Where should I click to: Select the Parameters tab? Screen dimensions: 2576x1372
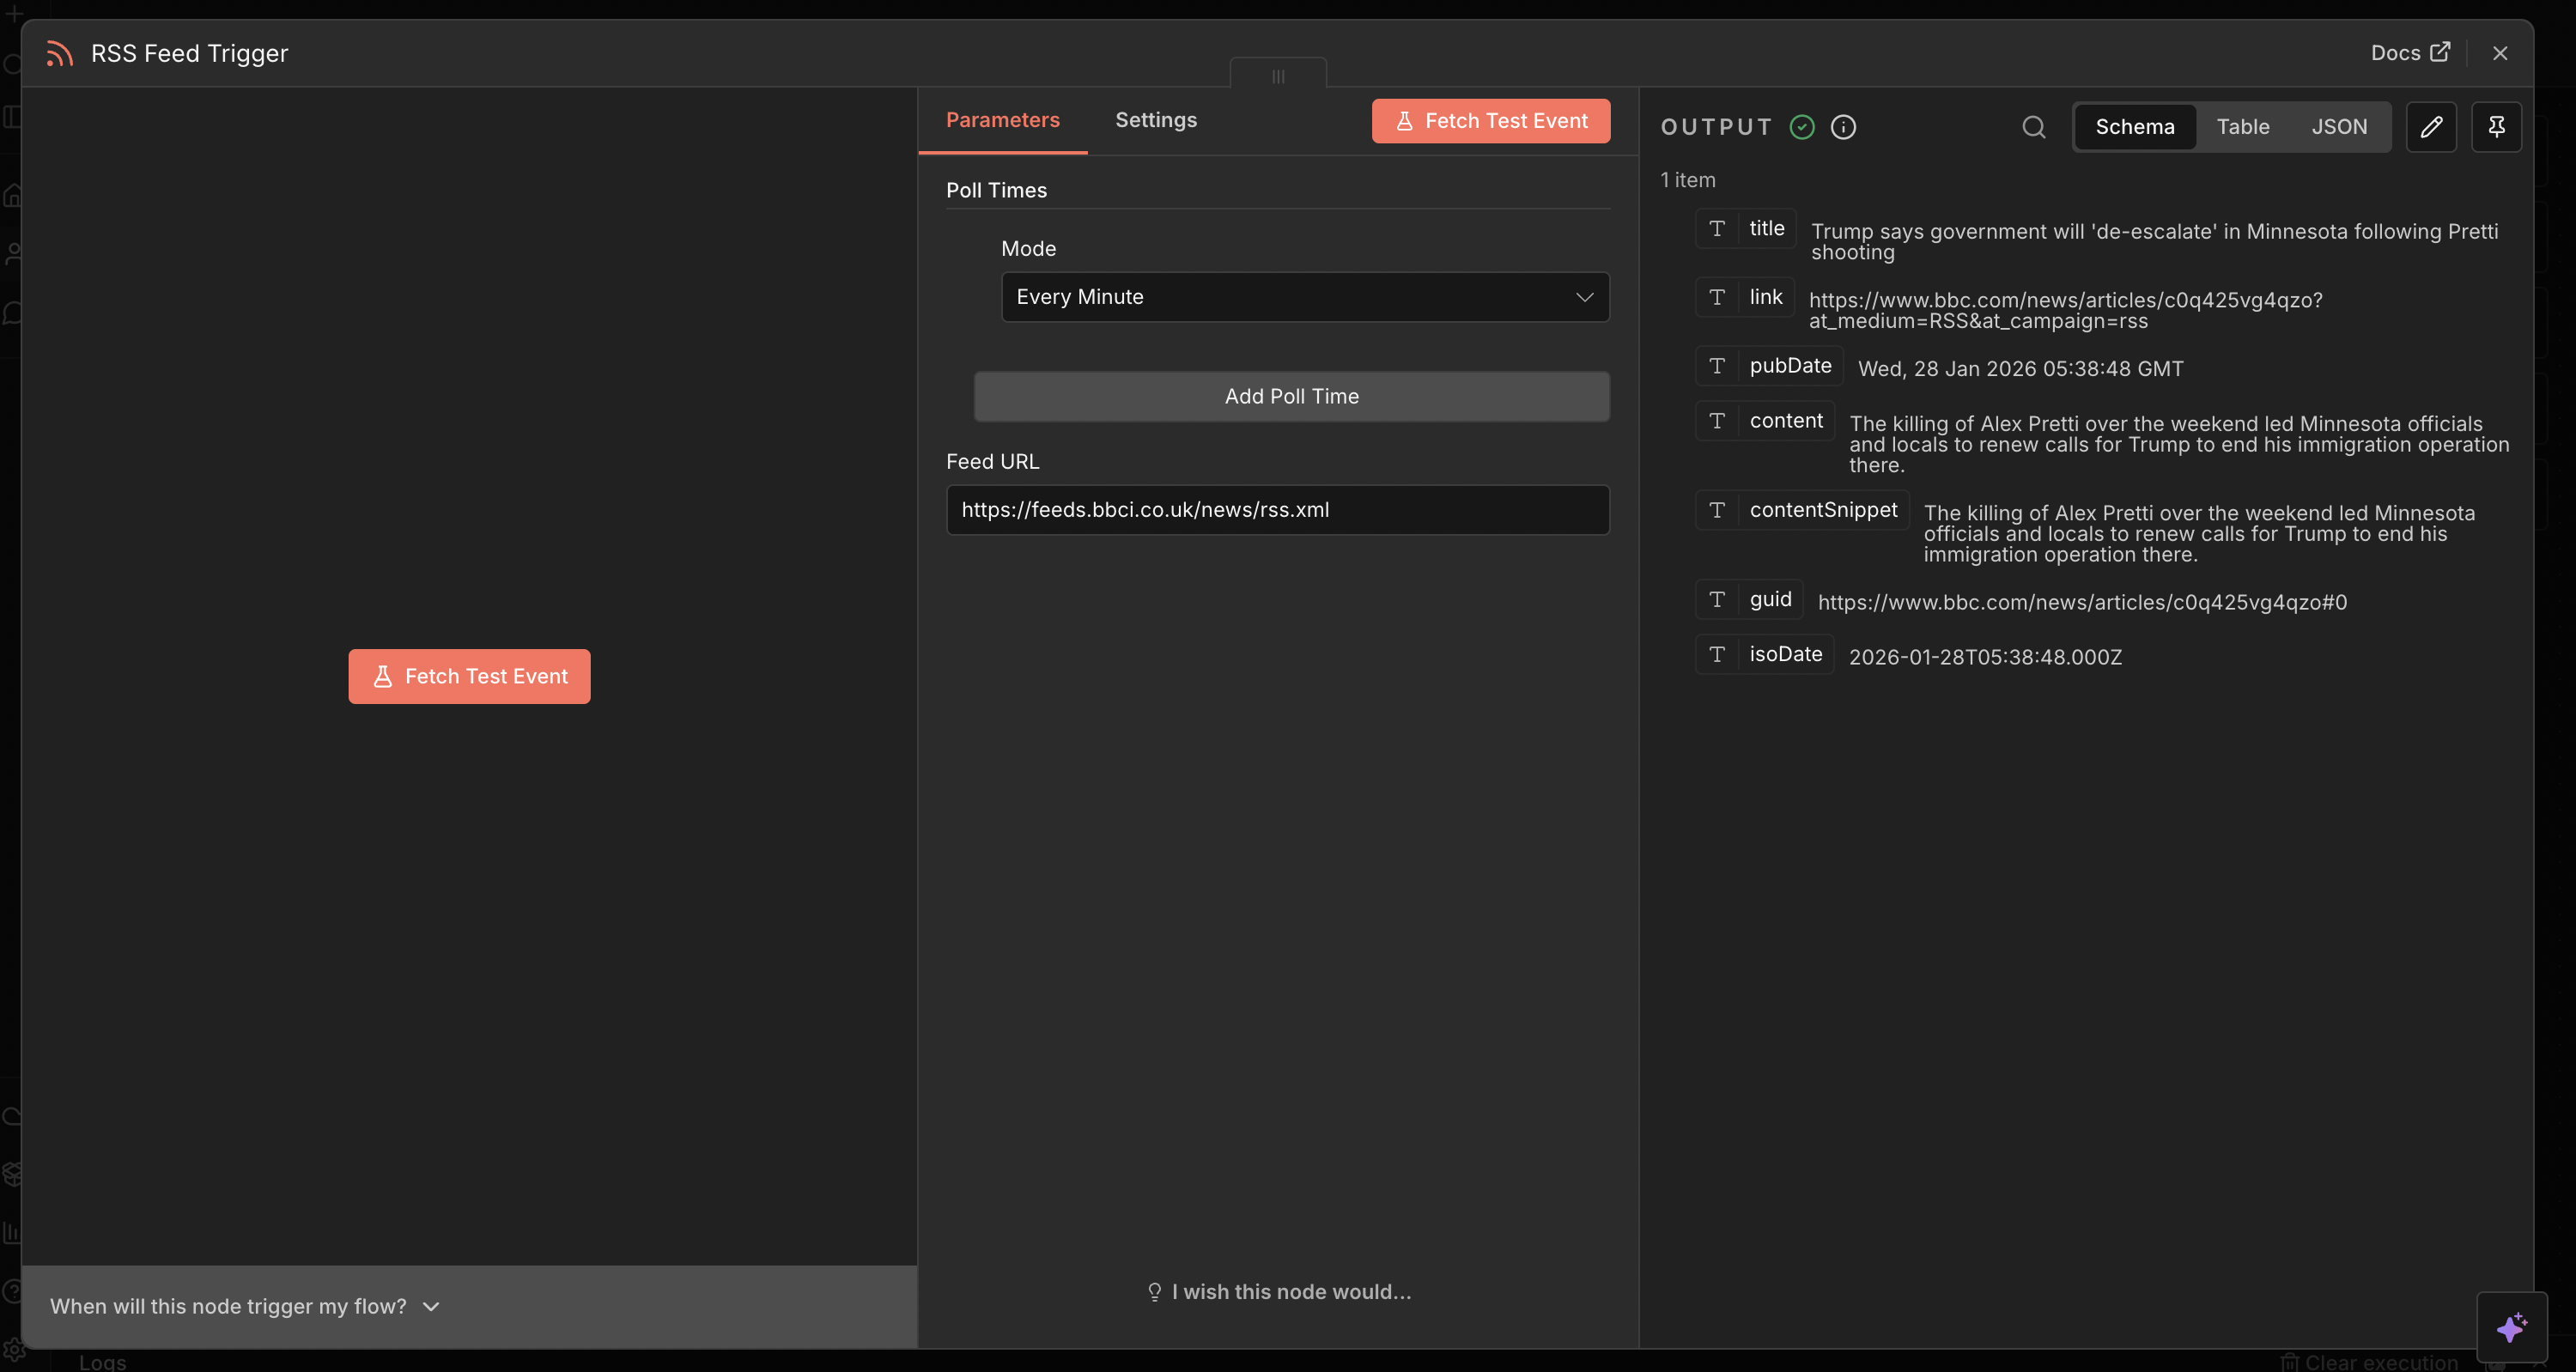click(x=1003, y=119)
